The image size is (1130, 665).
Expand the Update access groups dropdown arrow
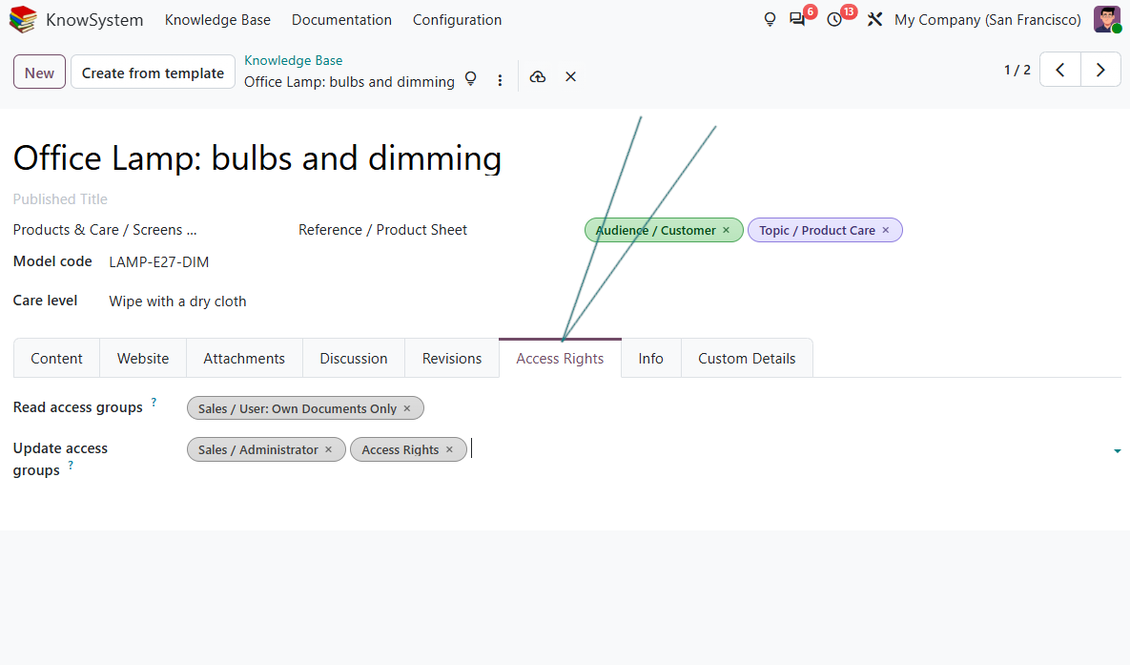[1117, 451]
